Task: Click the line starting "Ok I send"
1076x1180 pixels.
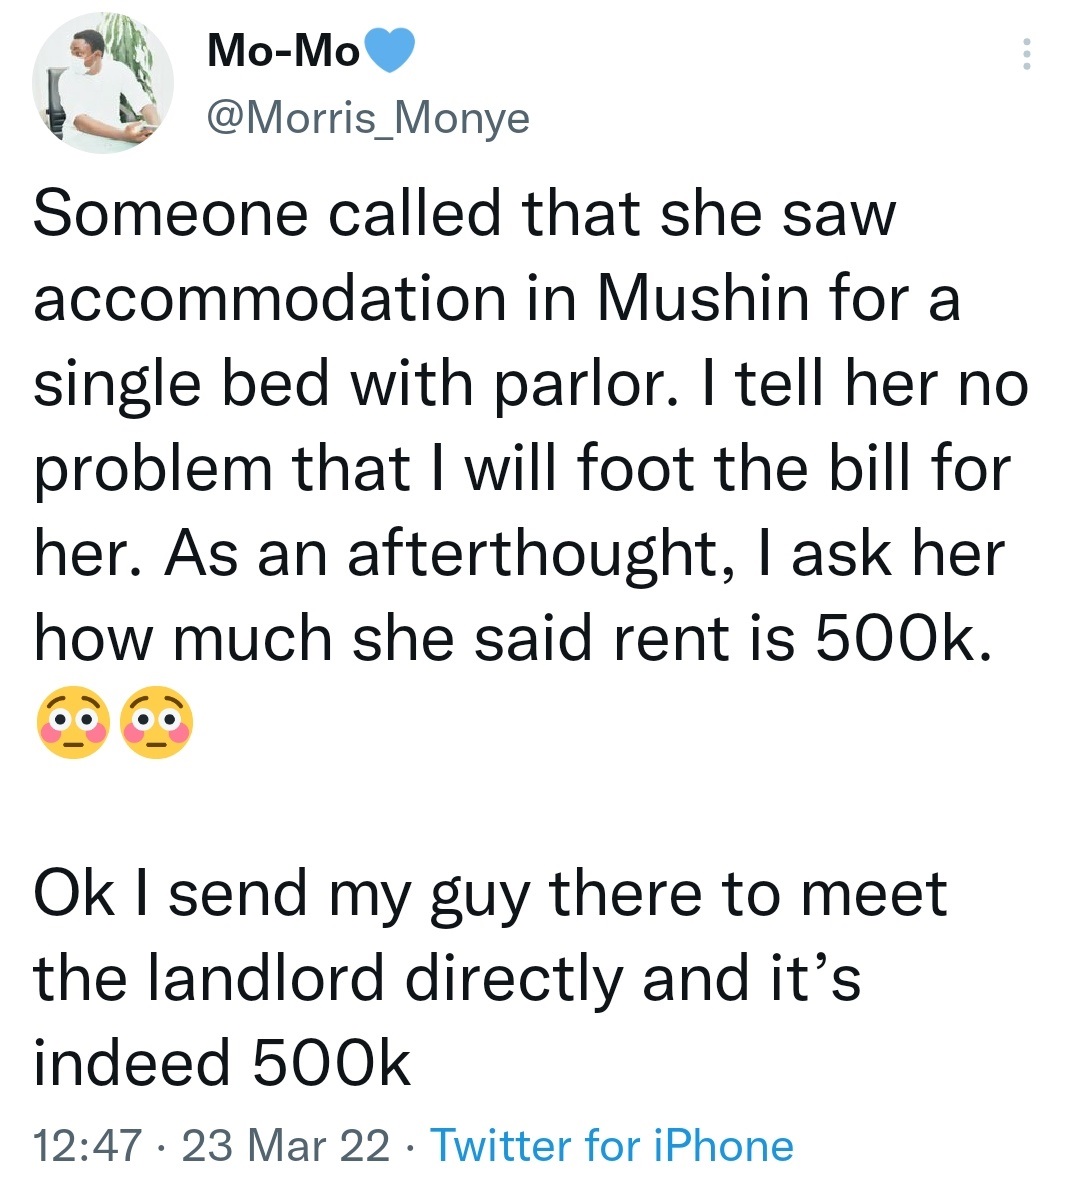Action: pos(490,893)
